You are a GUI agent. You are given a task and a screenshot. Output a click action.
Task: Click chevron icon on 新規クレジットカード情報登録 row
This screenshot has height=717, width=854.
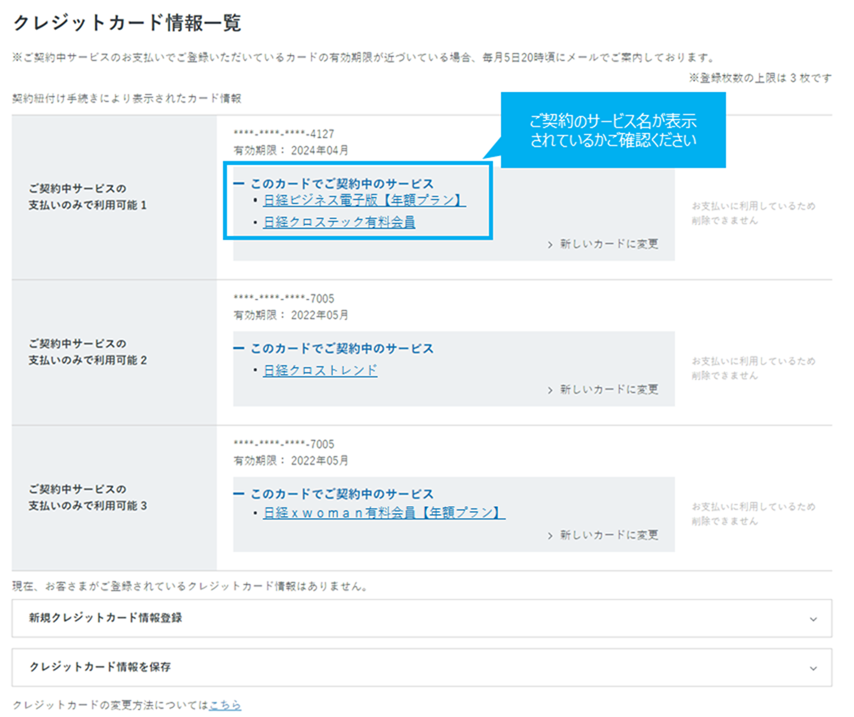point(813,619)
